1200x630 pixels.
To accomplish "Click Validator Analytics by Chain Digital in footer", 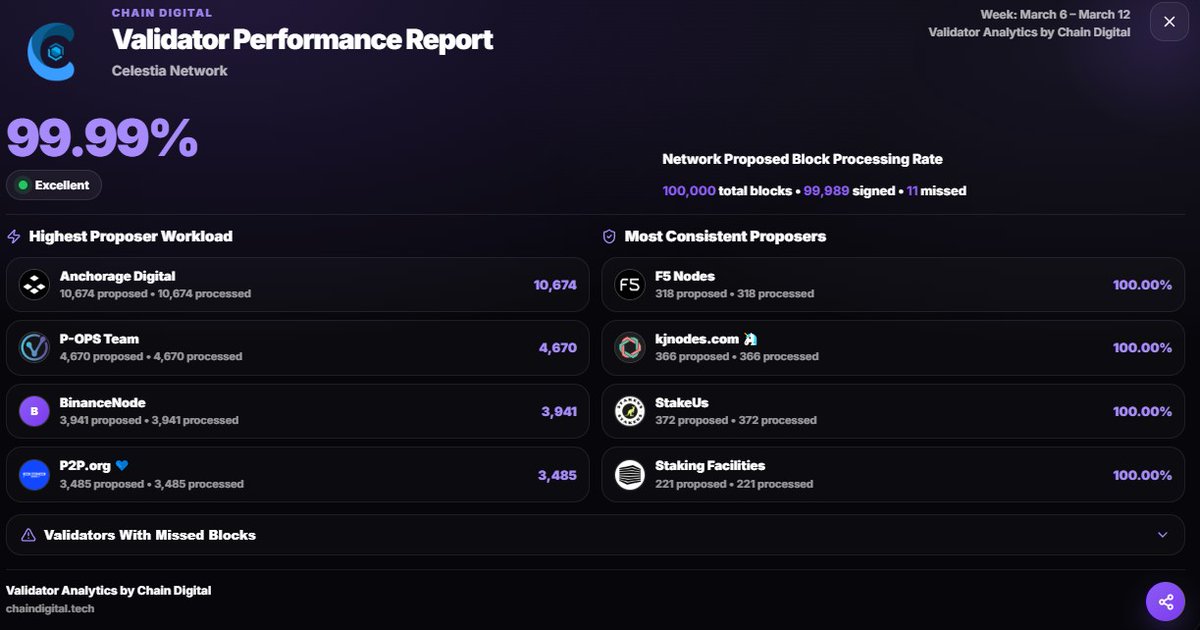I will pos(109,590).
